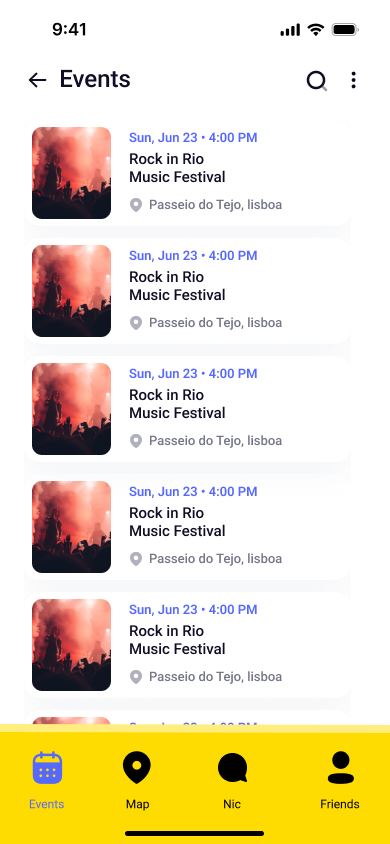Tap the back arrow icon
The width and height of the screenshot is (390, 844).
click(37, 80)
